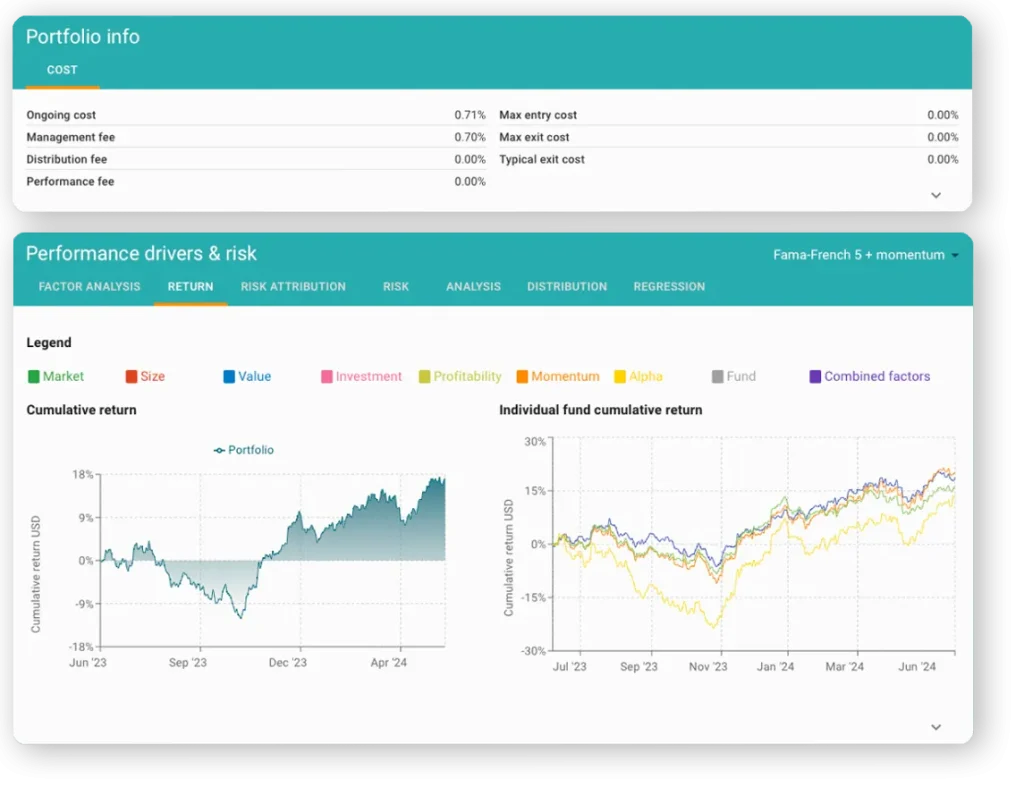The width and height of the screenshot is (1024, 787).
Task: Expand the Performance drivers panel chevron
Action: coord(936,727)
